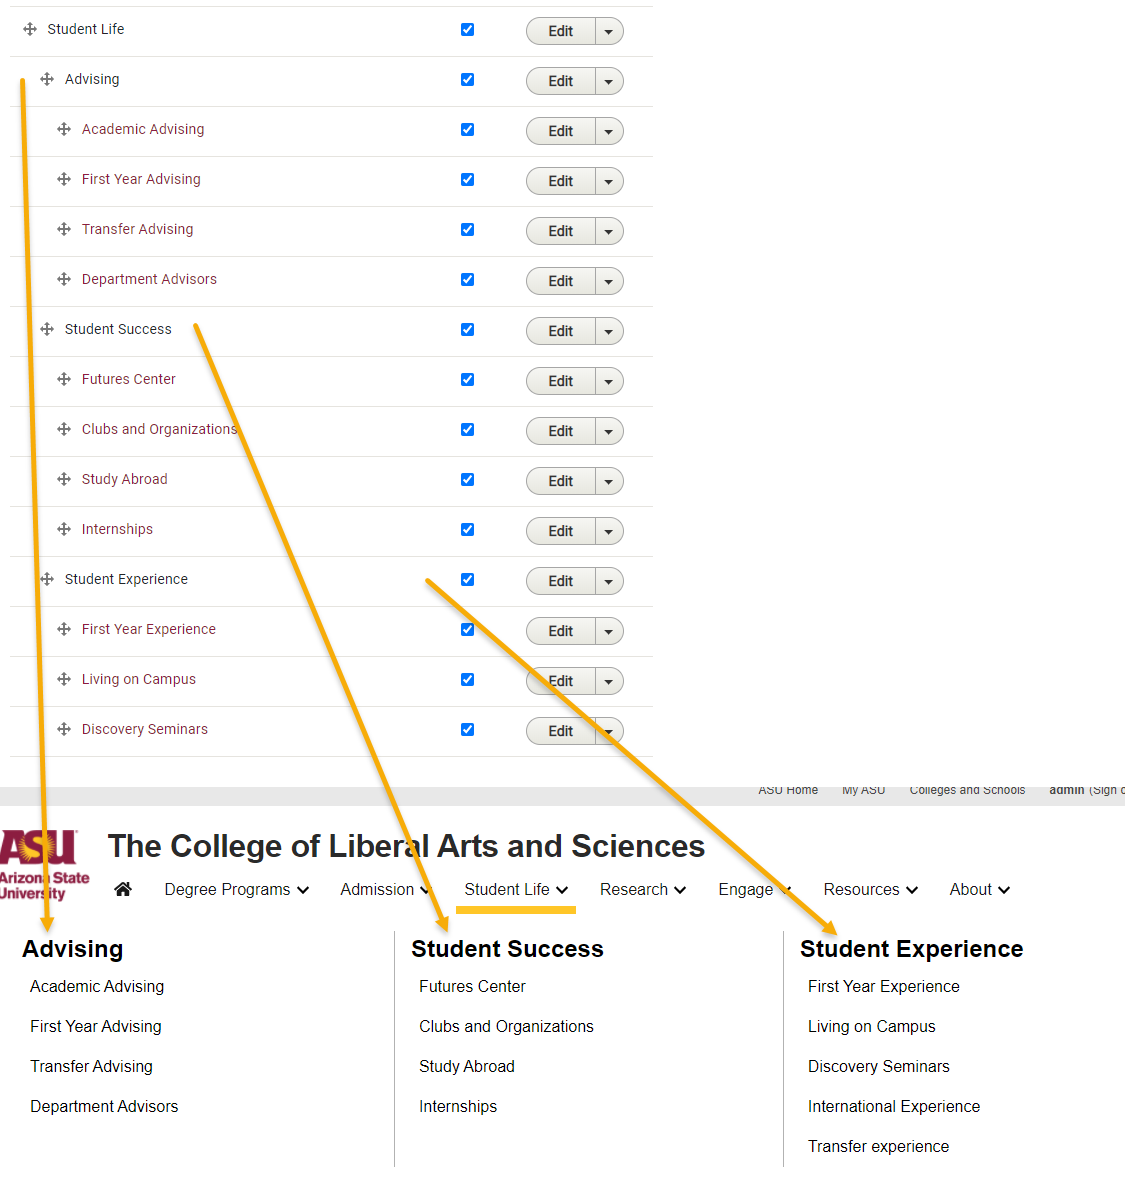Open Edit dropdown arrow for Living on Campus
Image resolution: width=1125 pixels, height=1182 pixels.
(x=608, y=681)
